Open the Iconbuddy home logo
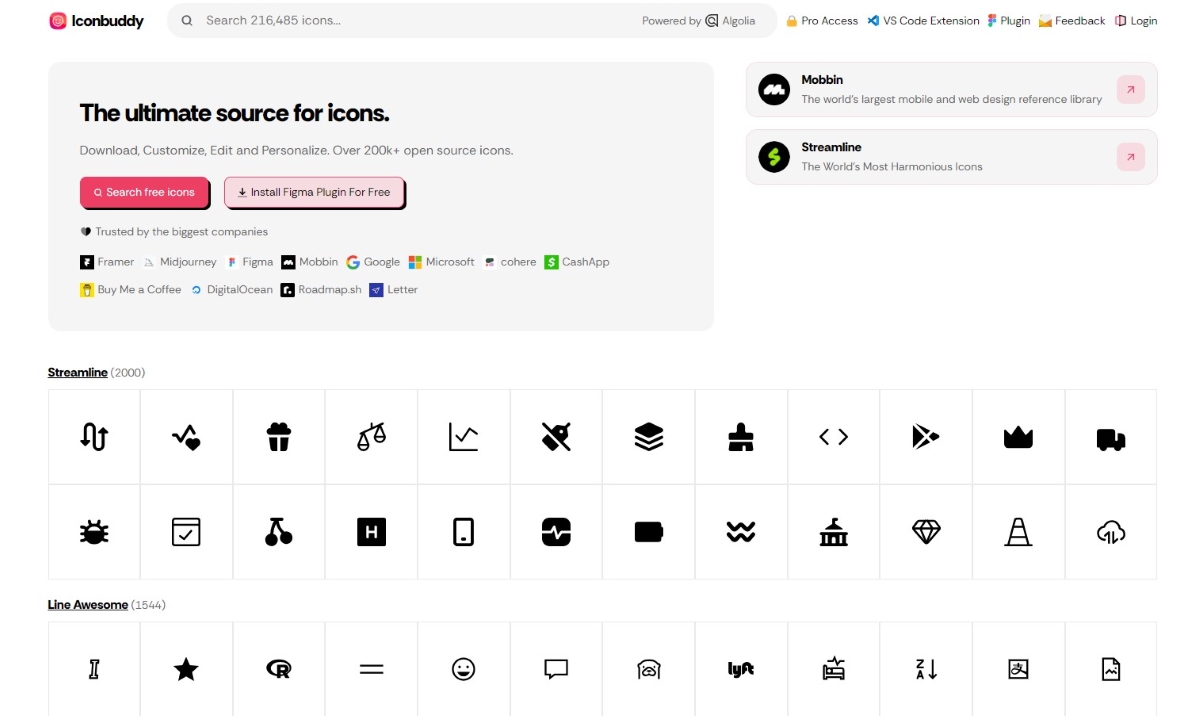The image size is (1200, 716). (x=96, y=20)
